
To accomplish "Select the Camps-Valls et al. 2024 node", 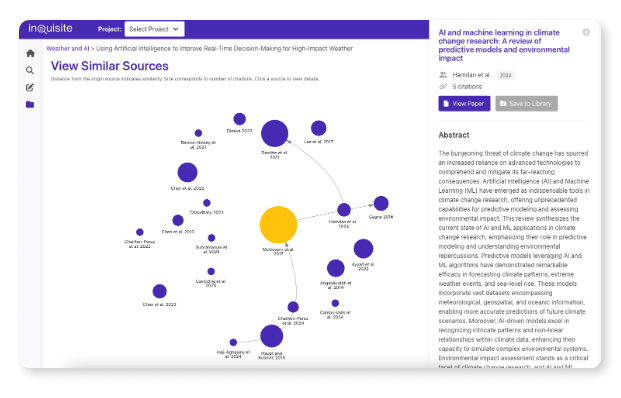I will coord(335,303).
